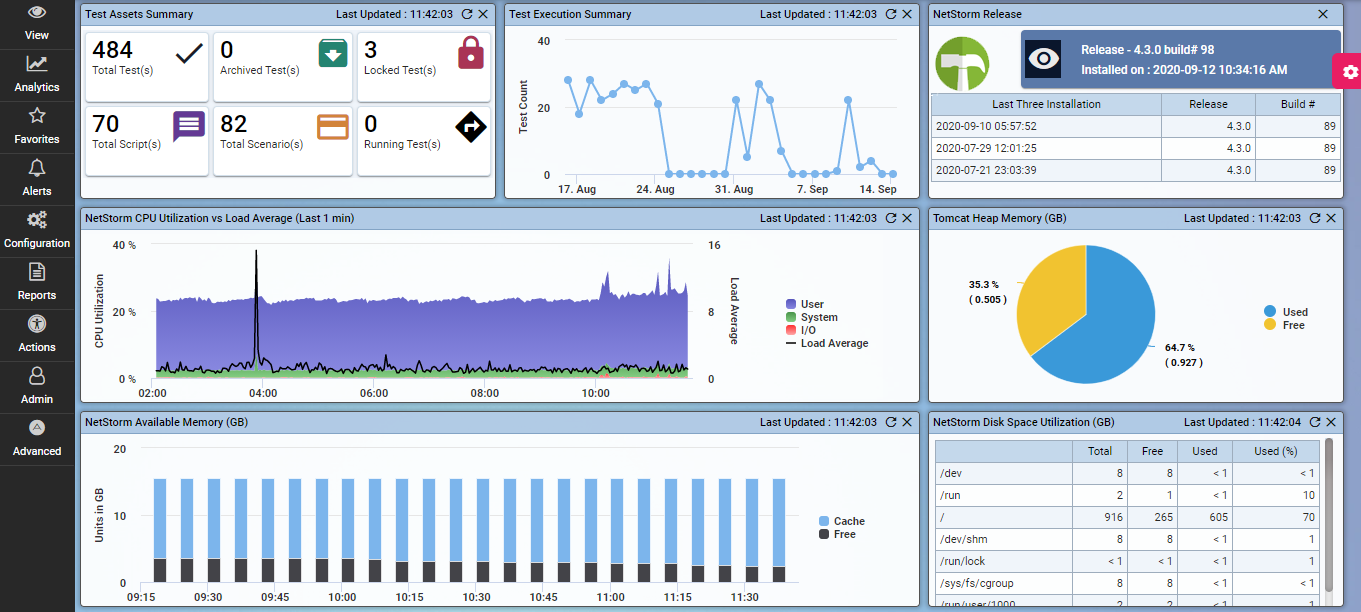
Task: Click the green archive icon on Archived Test(s)
Action: click(333, 53)
